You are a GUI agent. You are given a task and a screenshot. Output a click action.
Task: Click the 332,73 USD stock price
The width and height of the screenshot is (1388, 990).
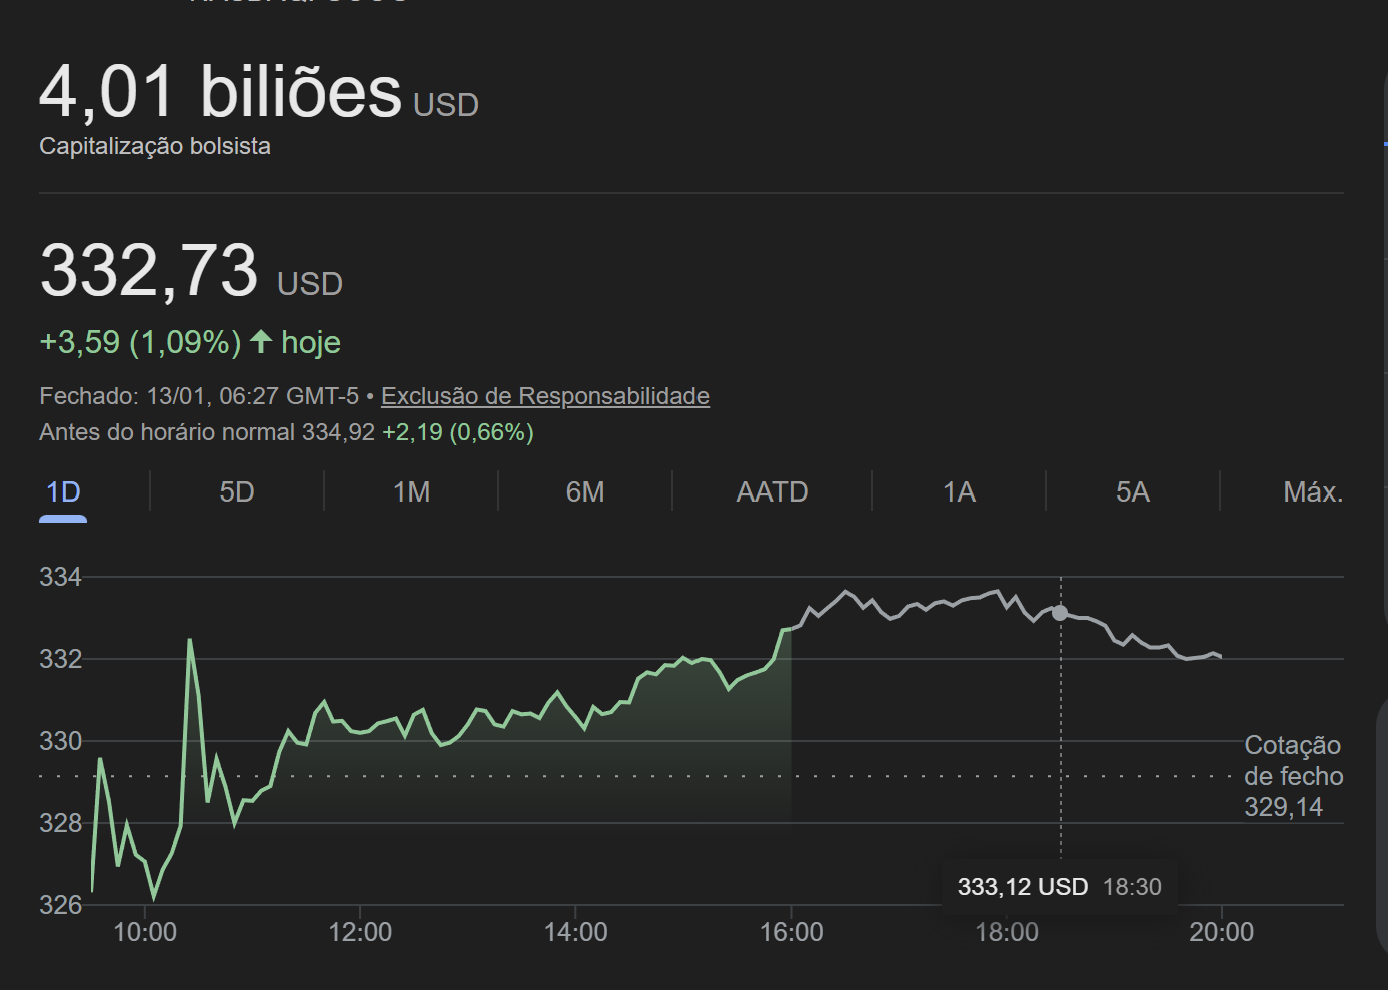coord(149,271)
